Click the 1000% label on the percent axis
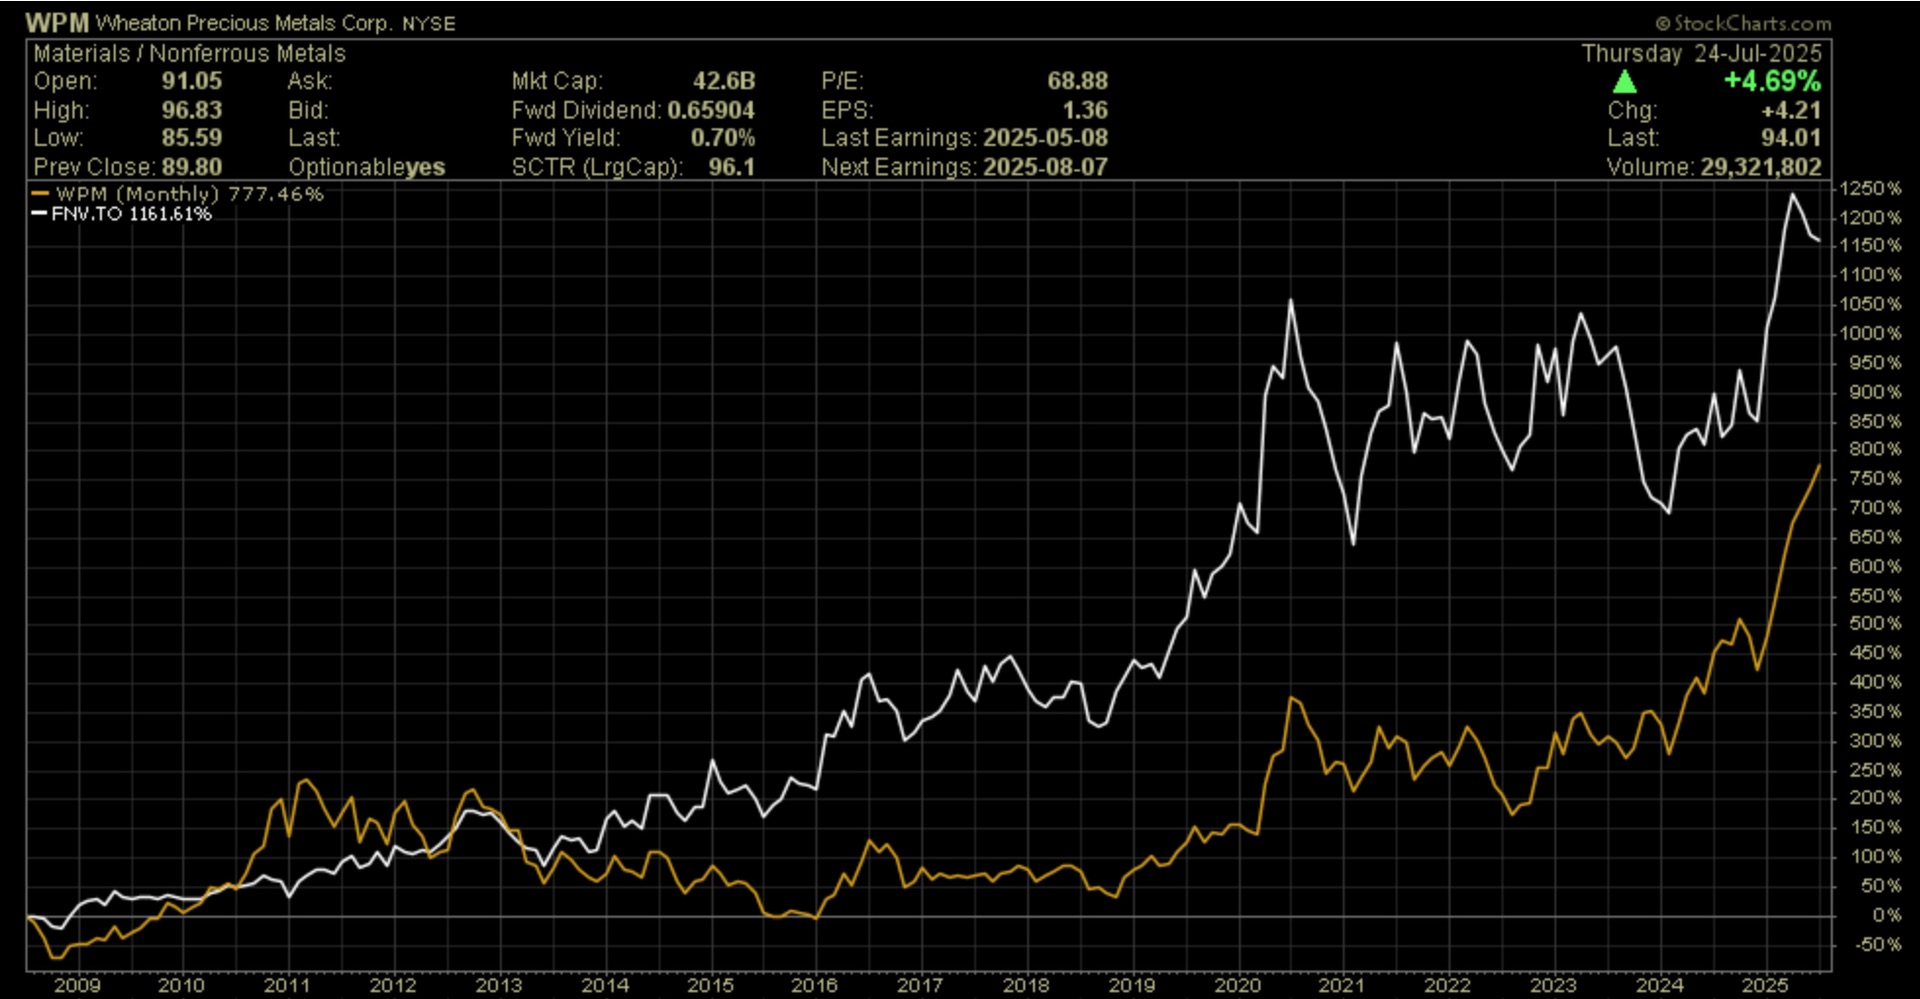 [x=1869, y=334]
